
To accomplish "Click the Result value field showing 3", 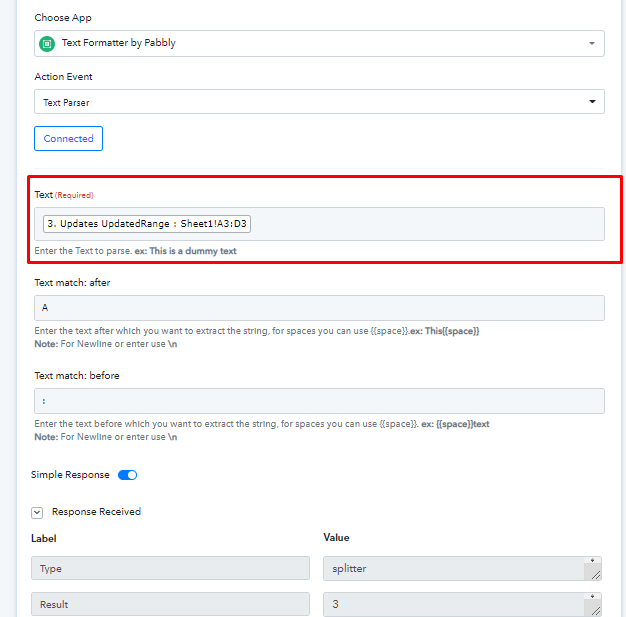I will pos(454,604).
